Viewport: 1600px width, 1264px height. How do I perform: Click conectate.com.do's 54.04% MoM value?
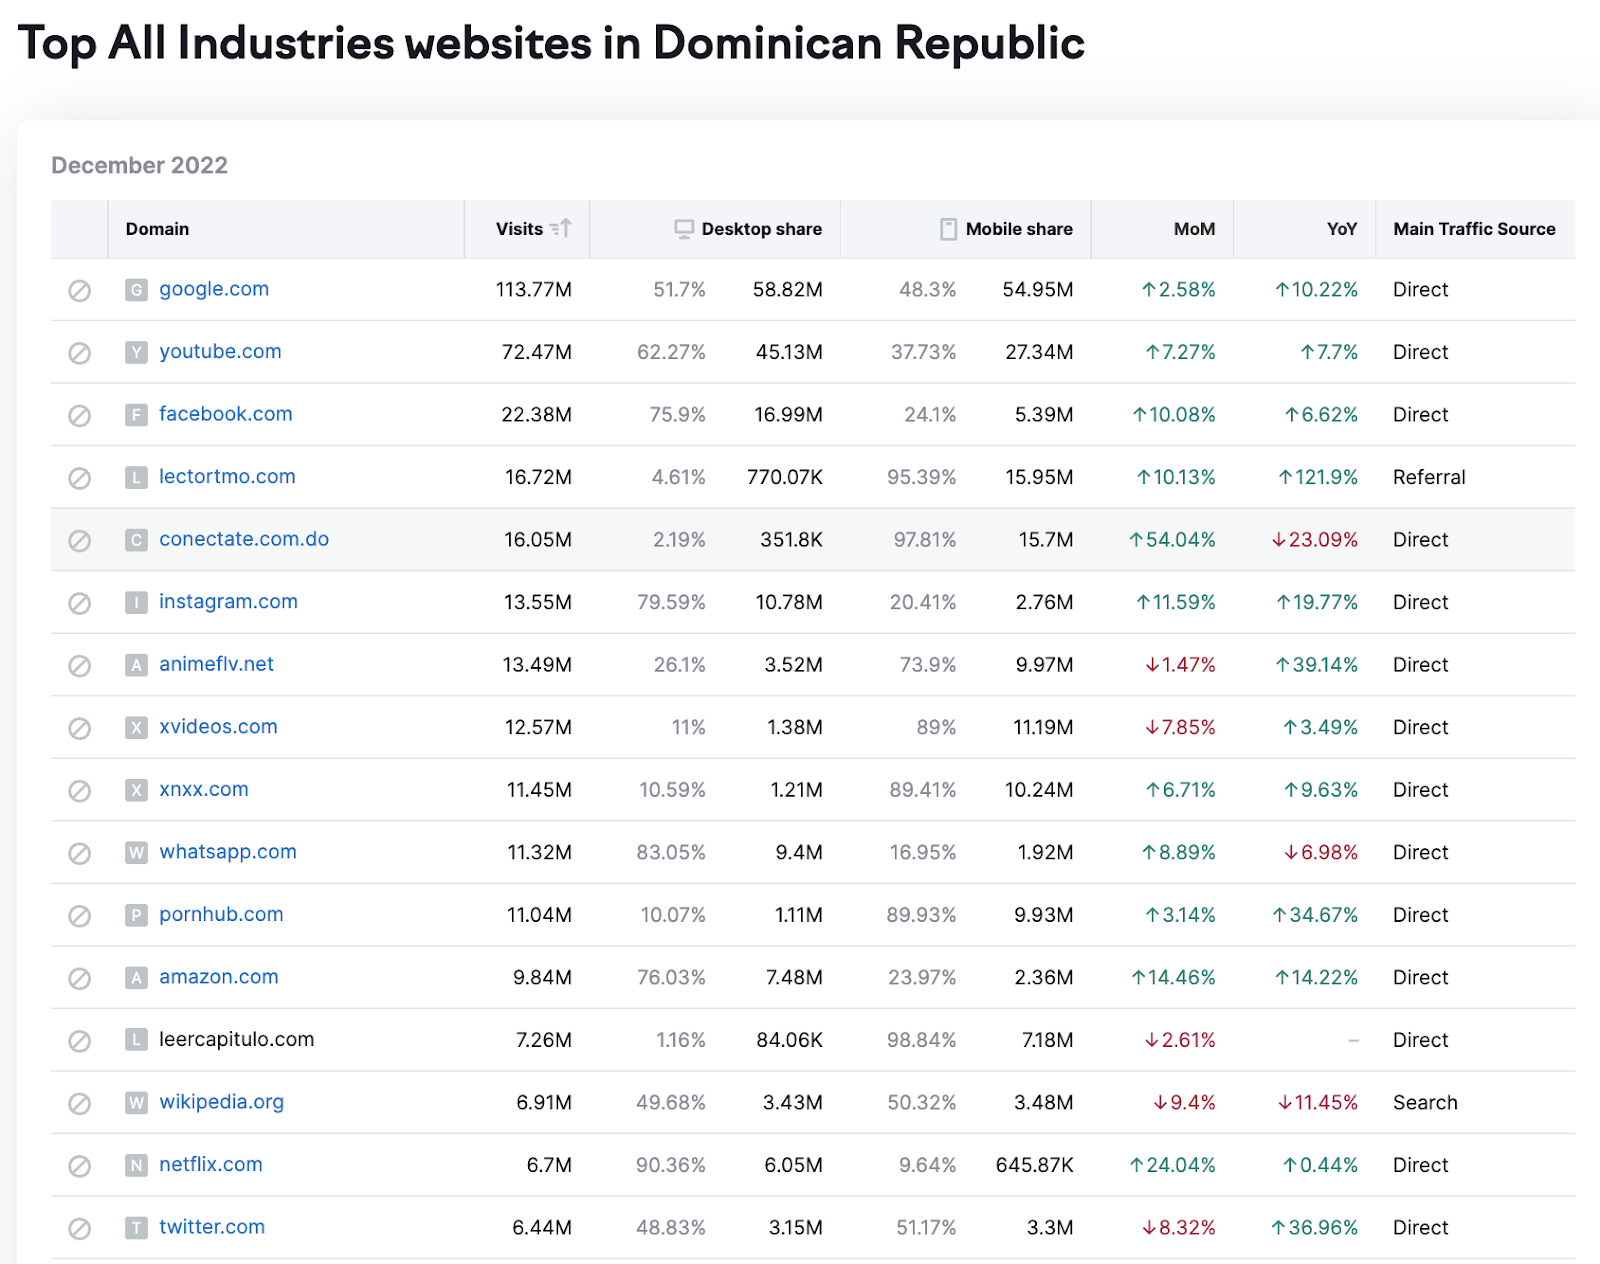tap(1172, 540)
